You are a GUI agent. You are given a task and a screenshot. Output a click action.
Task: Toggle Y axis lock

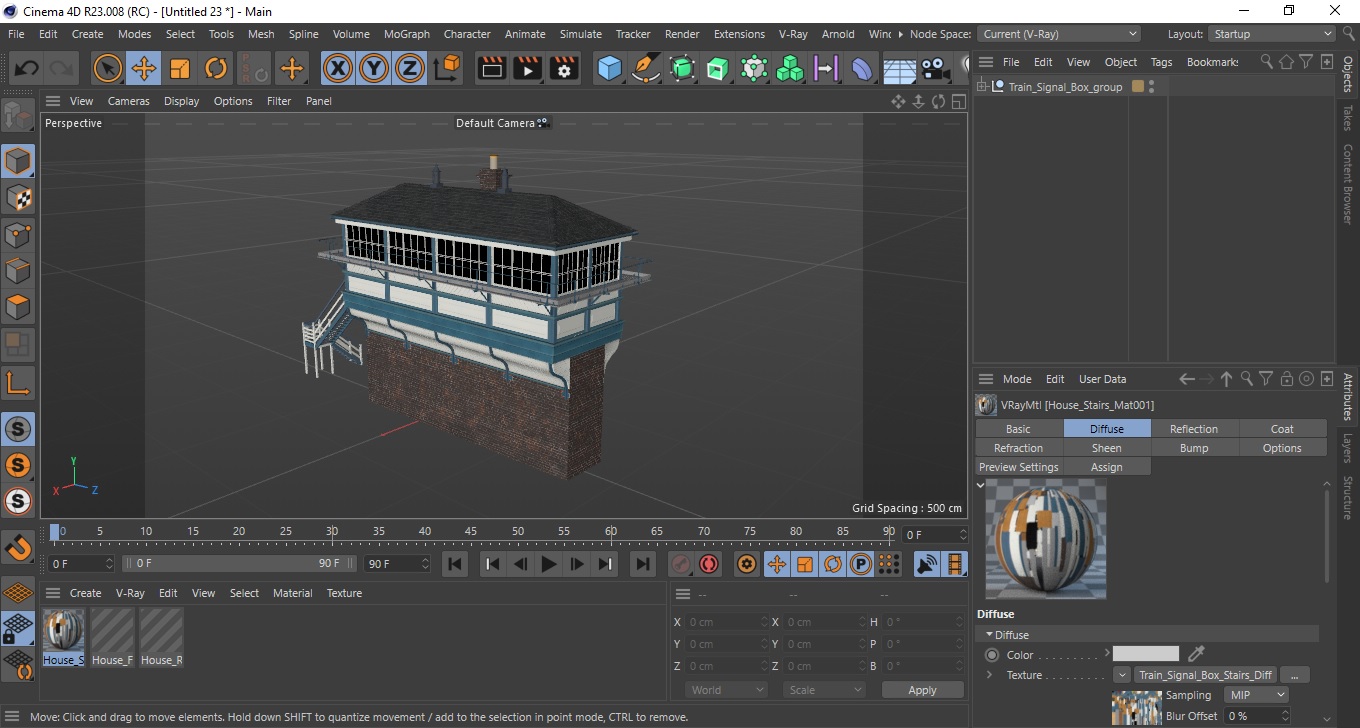[x=374, y=69]
